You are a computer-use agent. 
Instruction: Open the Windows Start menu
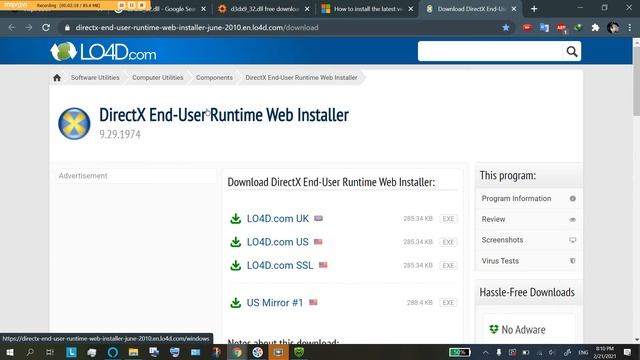click(9, 352)
